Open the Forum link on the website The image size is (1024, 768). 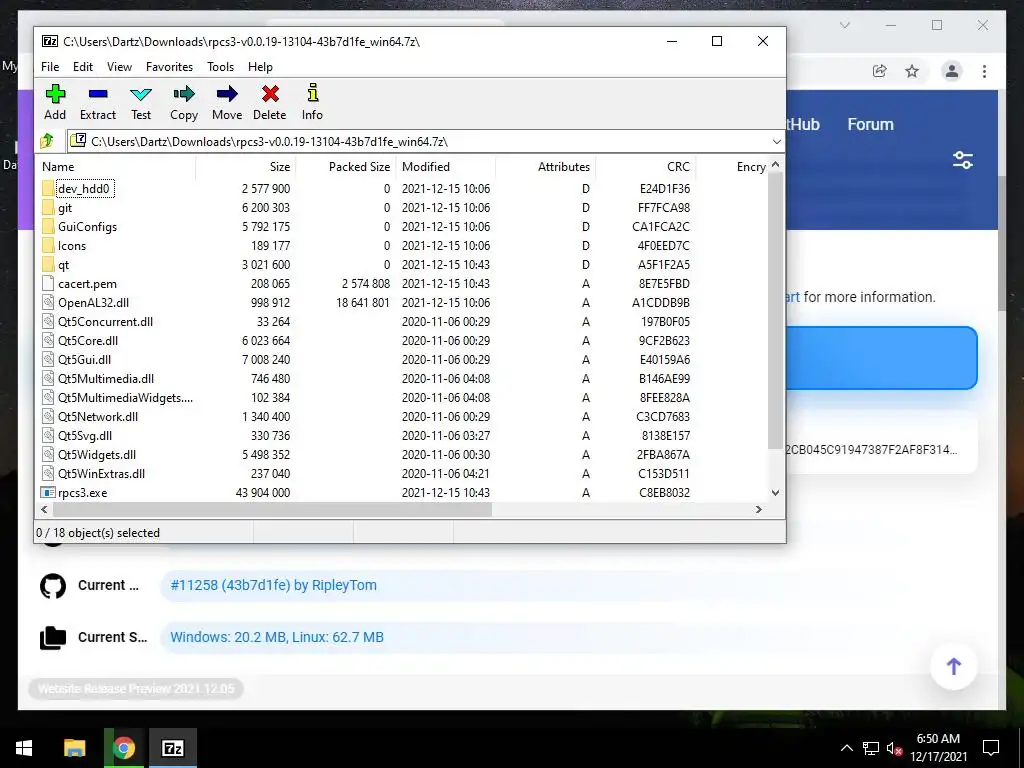(x=870, y=124)
